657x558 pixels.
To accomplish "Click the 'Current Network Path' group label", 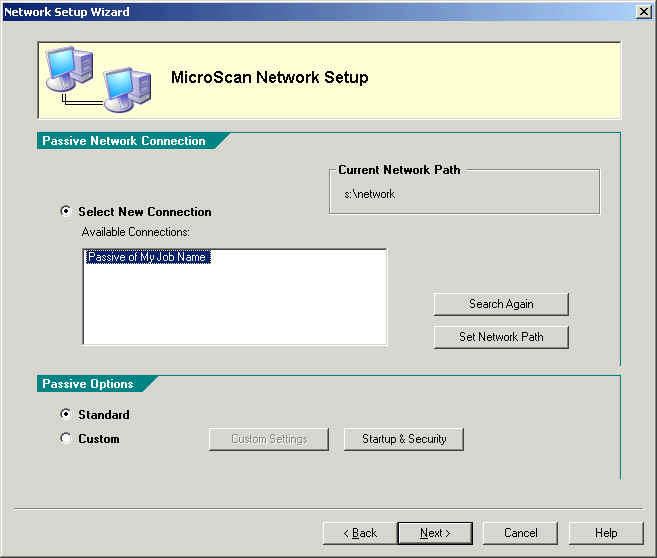I will [x=399, y=170].
